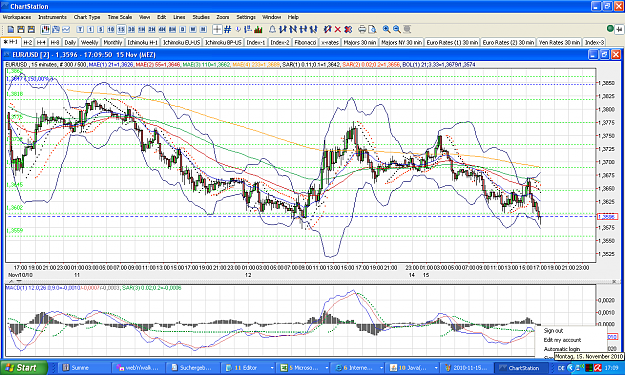Select the 1H time scale button

[142, 29]
